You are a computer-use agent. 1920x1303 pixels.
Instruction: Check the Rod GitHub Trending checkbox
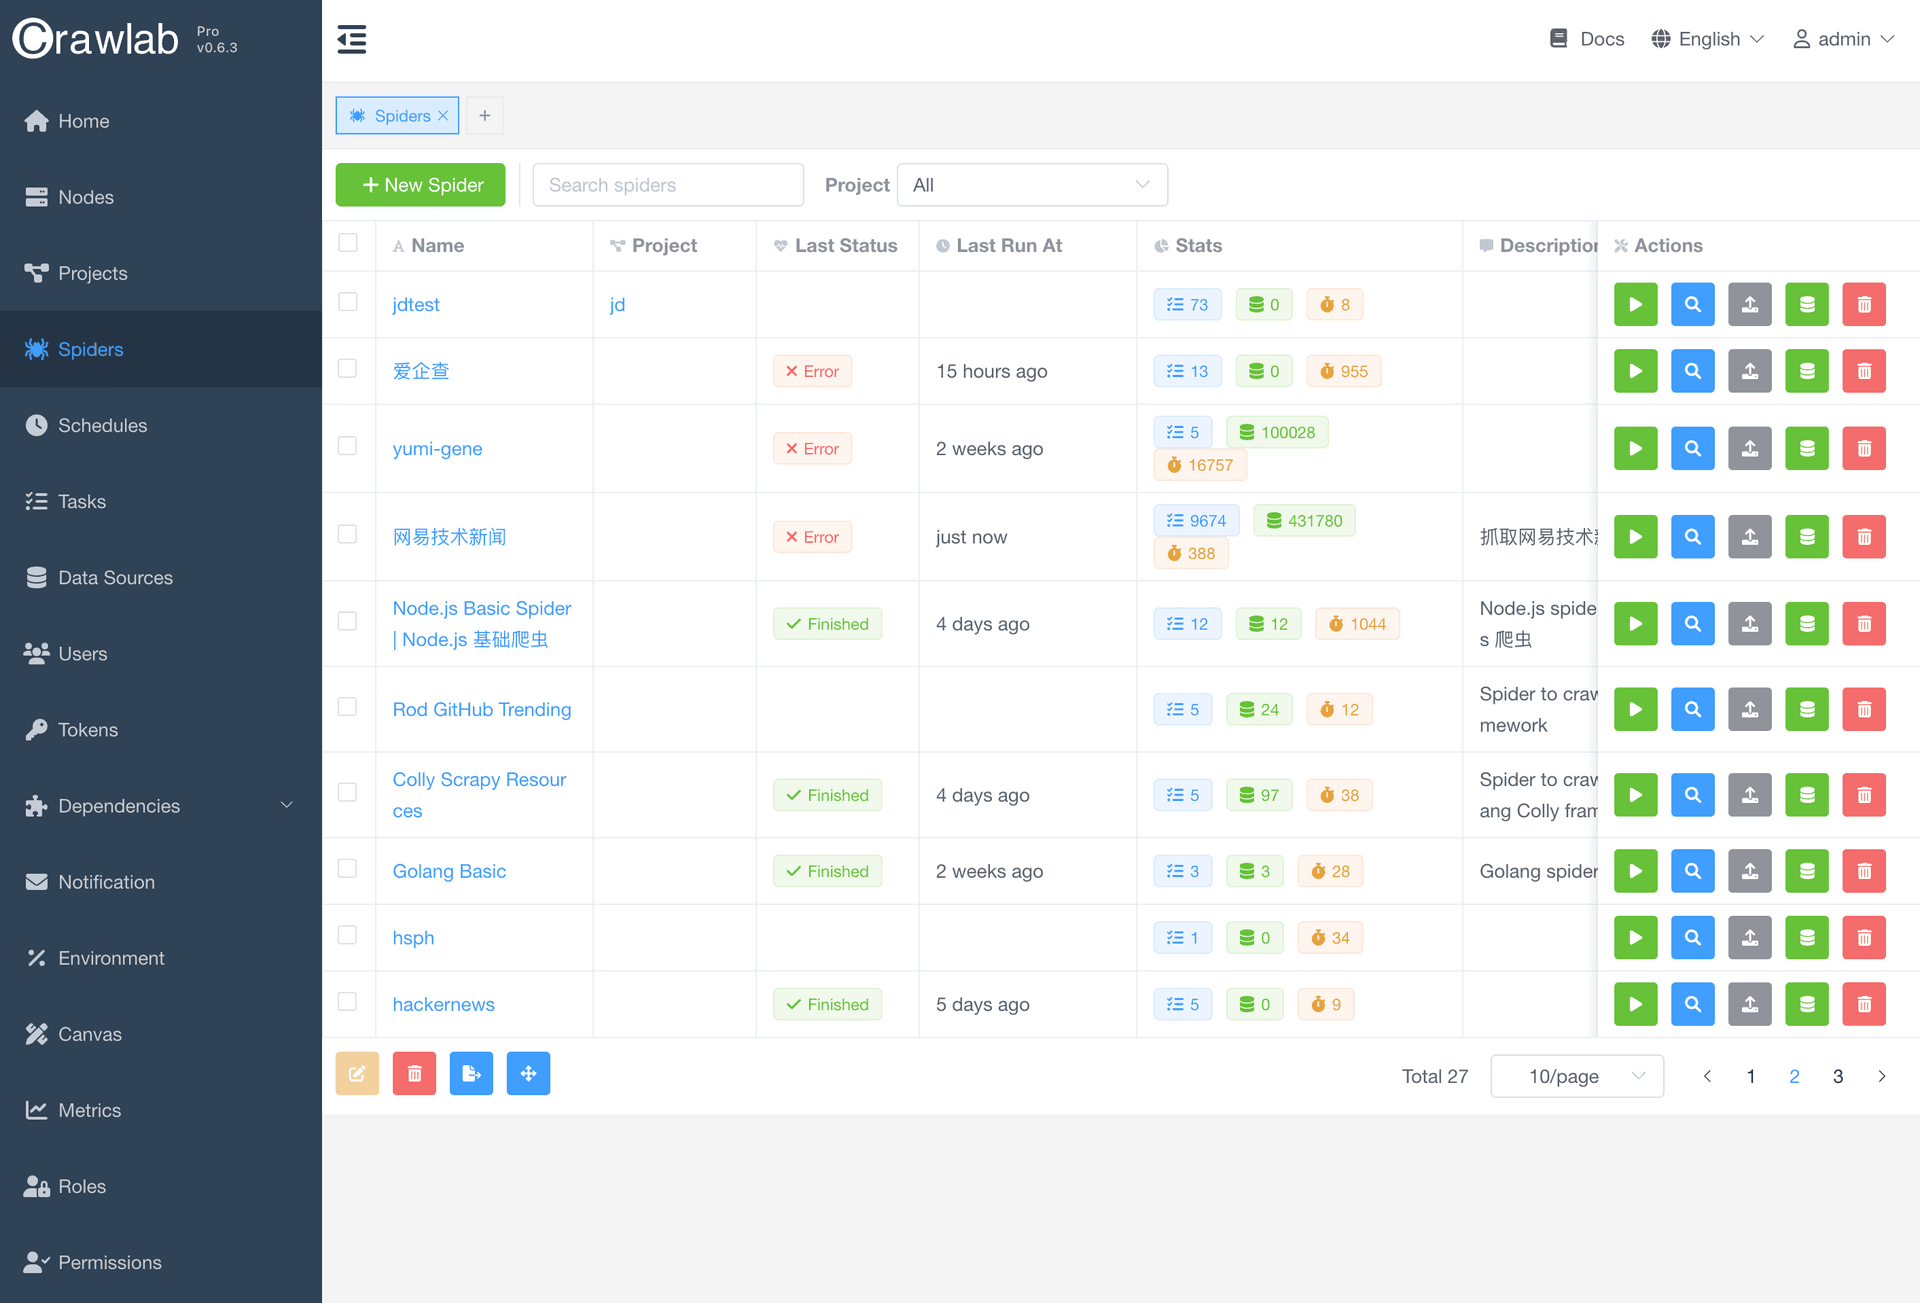tap(348, 706)
